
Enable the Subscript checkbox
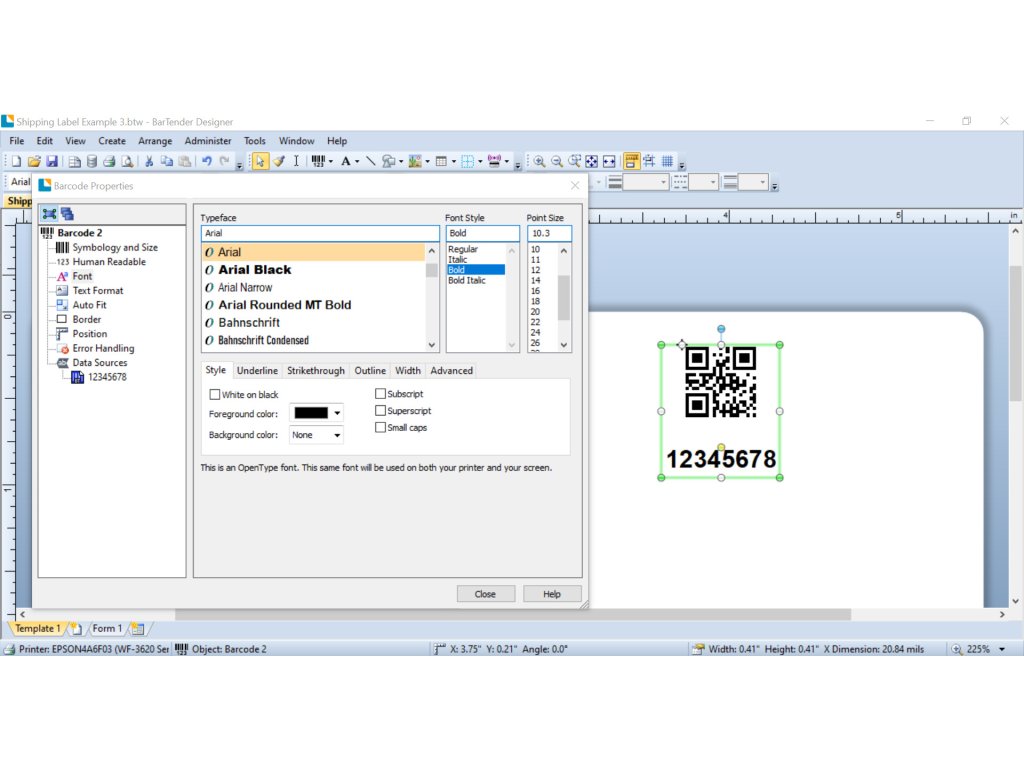click(380, 394)
